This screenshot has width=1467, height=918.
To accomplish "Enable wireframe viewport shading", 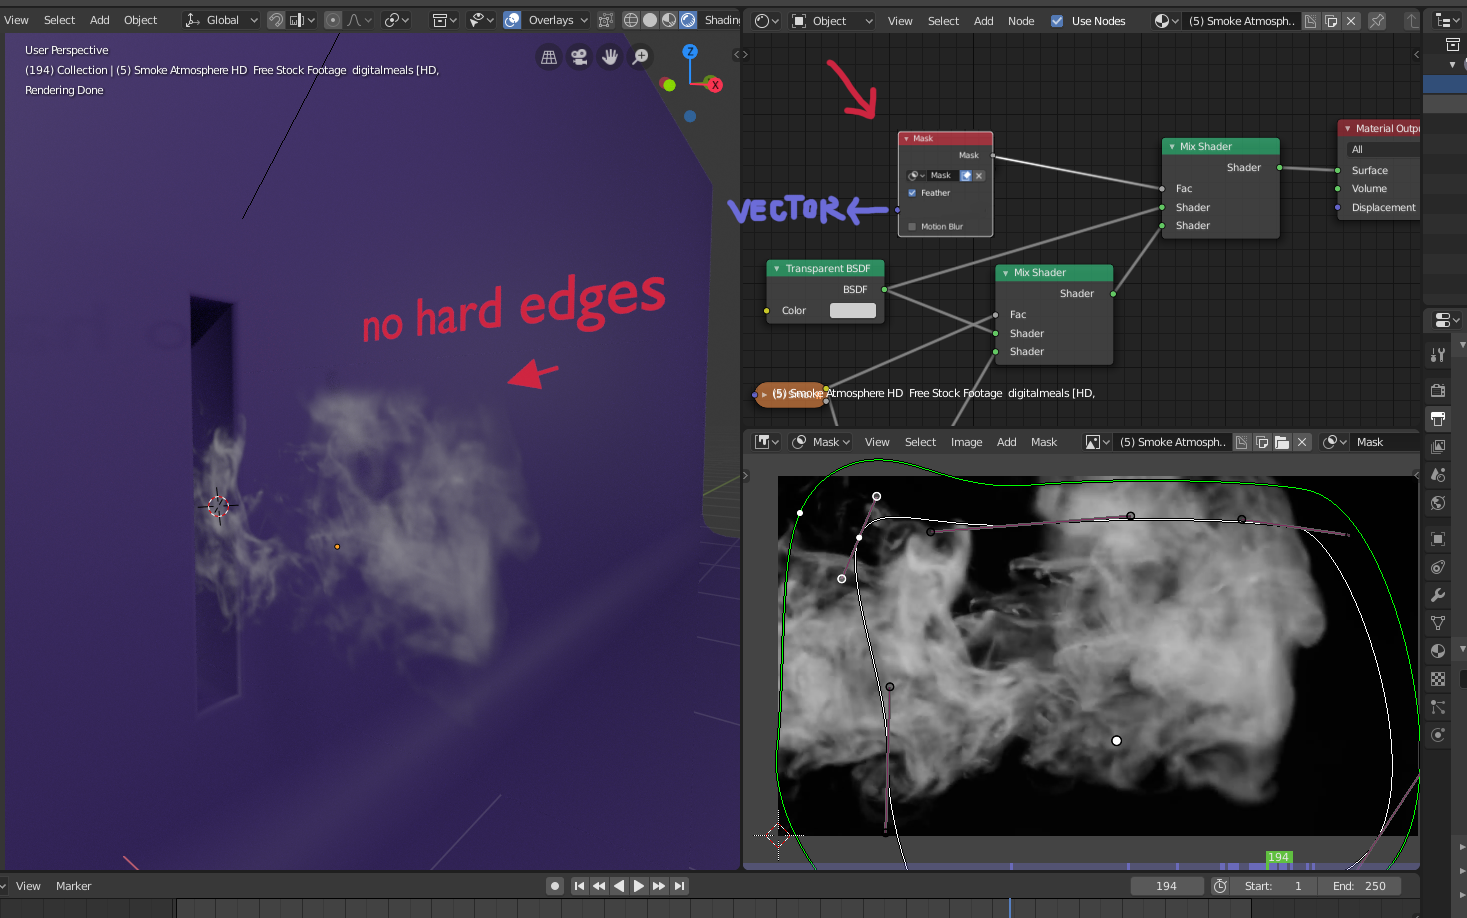I will (631, 20).
